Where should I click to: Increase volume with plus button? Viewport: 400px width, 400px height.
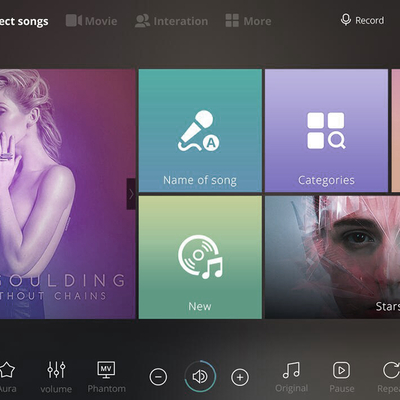coord(240,377)
